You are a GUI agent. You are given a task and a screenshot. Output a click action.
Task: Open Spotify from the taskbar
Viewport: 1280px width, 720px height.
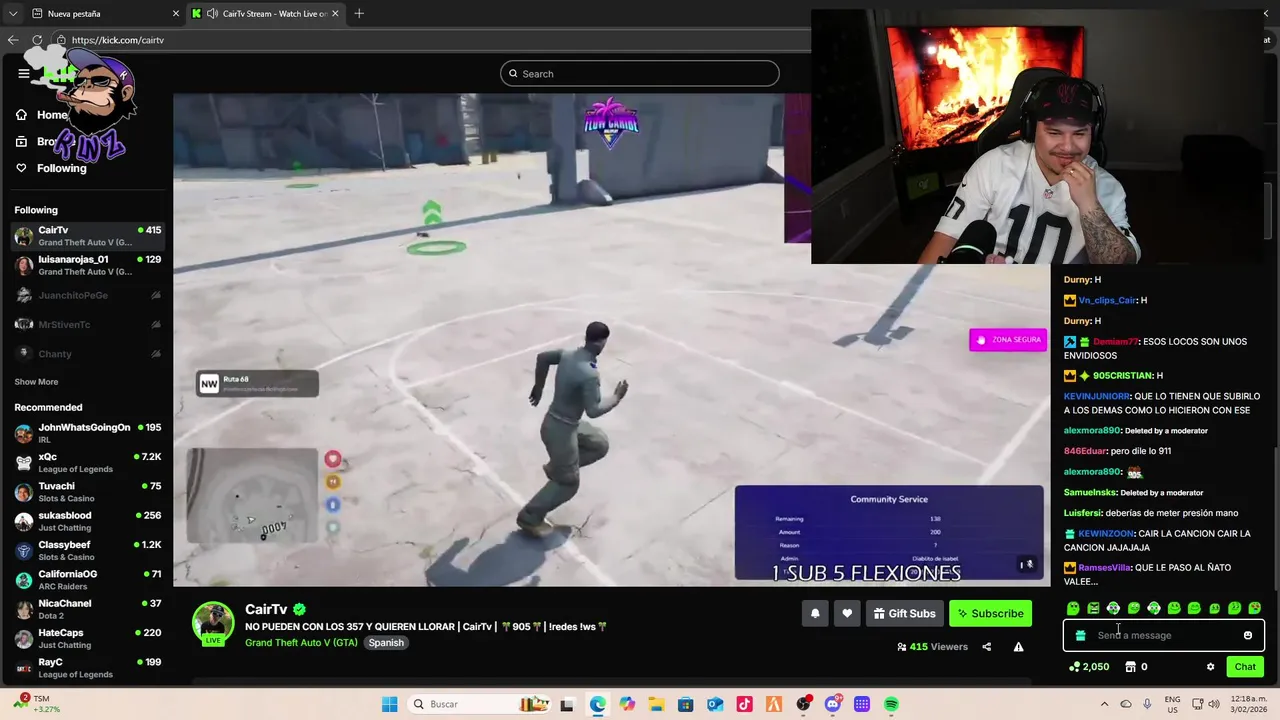tap(891, 704)
